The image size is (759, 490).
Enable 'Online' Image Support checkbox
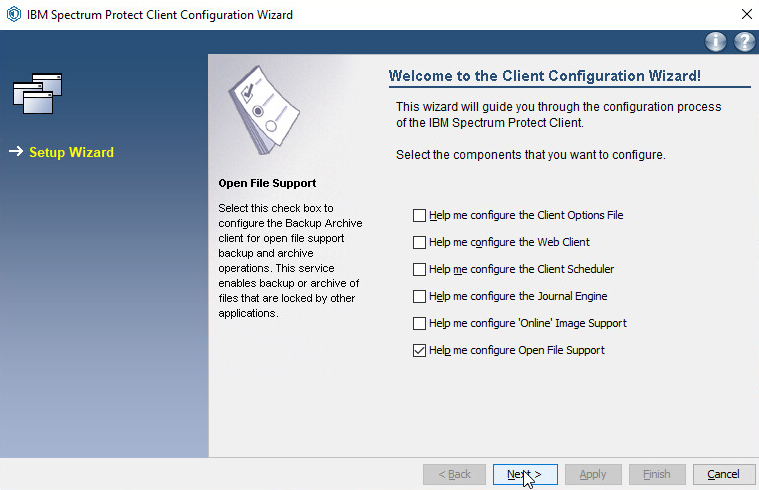[x=419, y=323]
